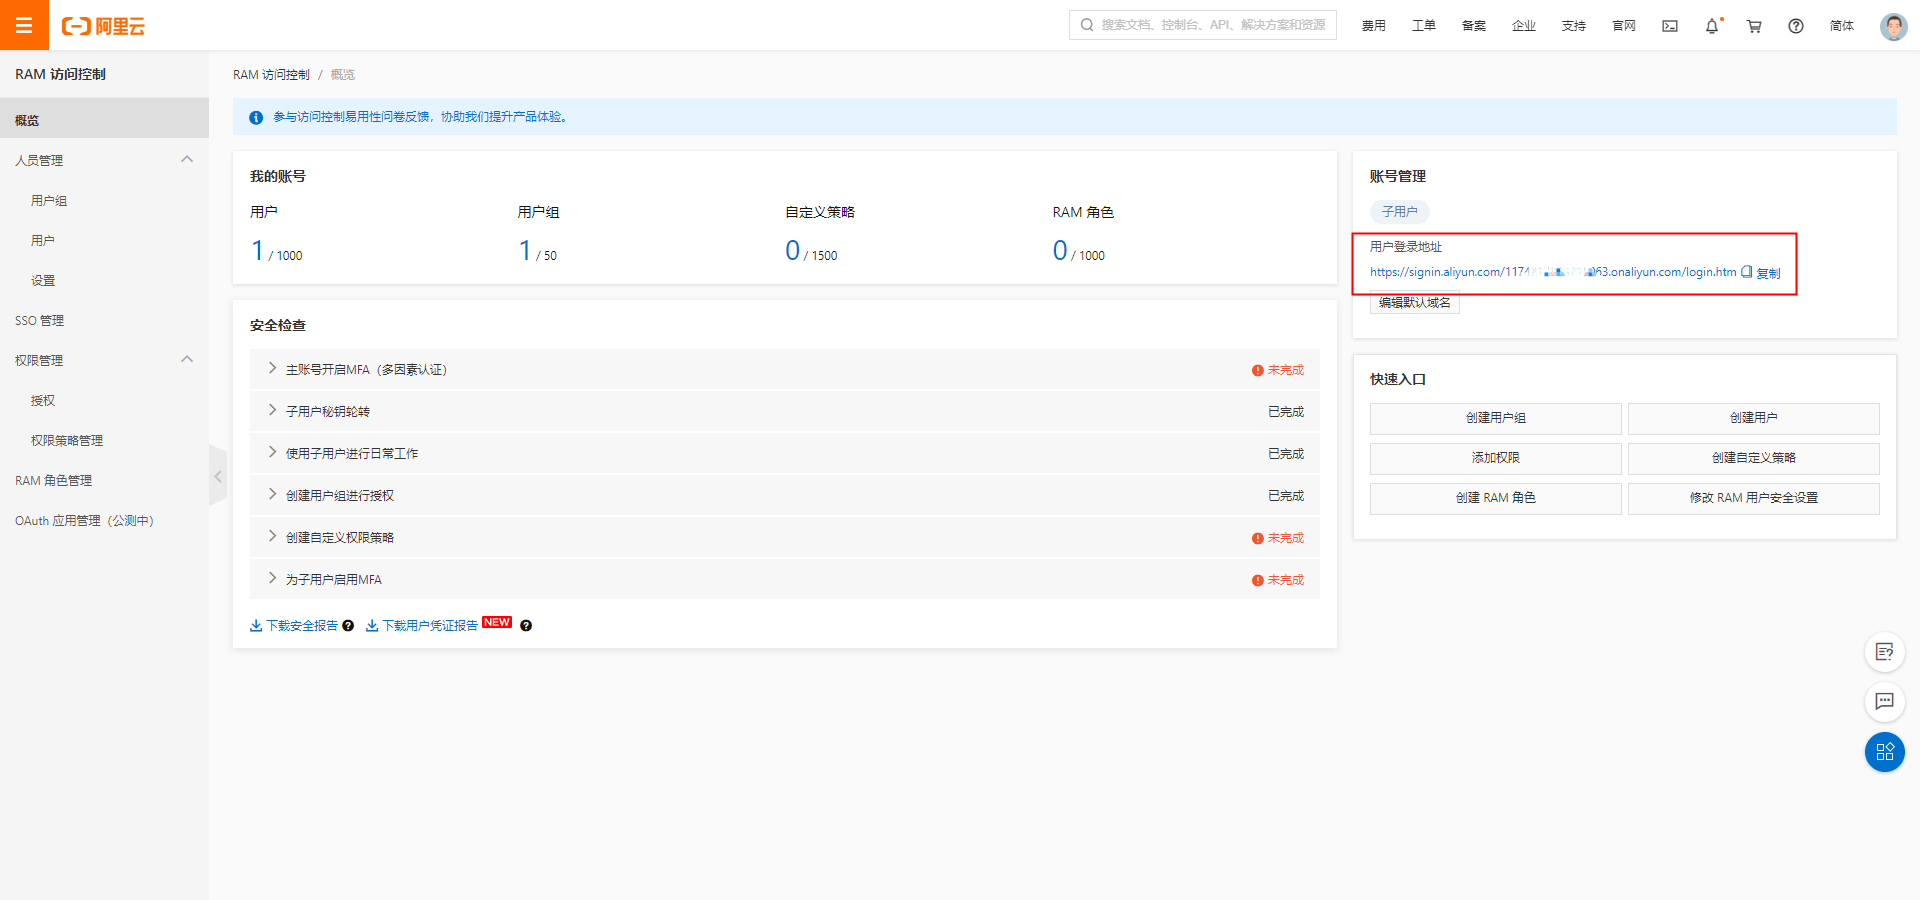The image size is (1920, 900).
Task: Click the blue floating apps grid button
Action: click(x=1884, y=752)
